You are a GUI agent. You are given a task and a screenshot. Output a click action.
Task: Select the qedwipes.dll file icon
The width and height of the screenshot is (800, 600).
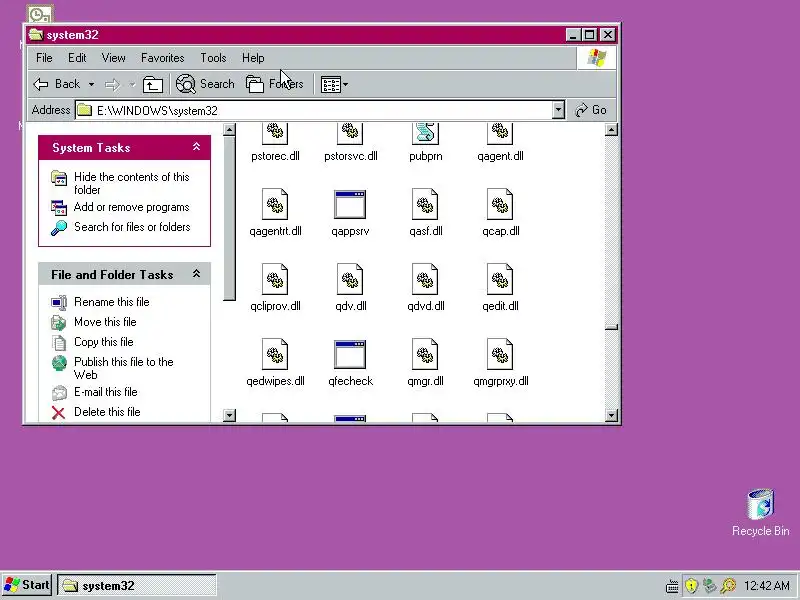tap(275, 354)
